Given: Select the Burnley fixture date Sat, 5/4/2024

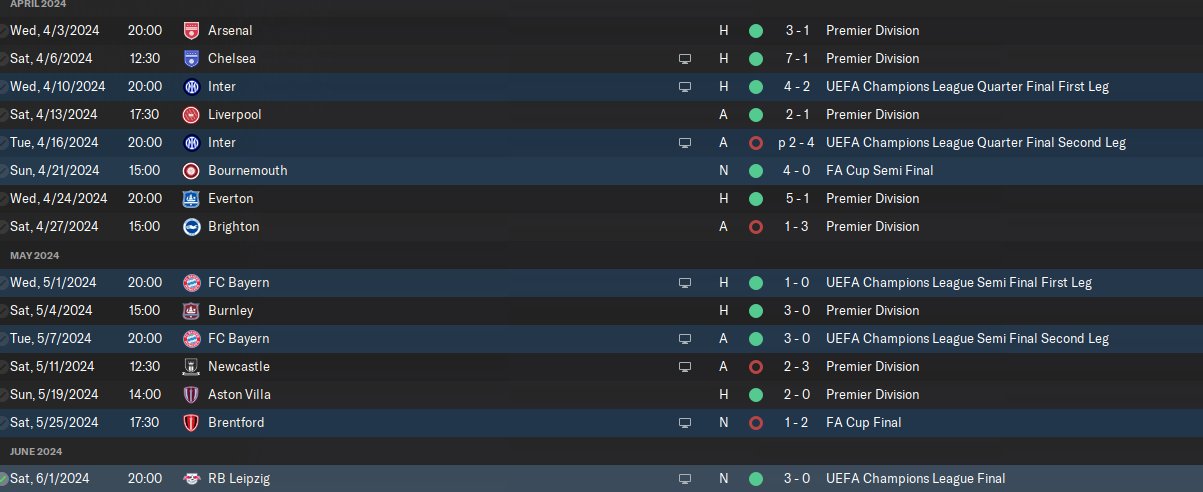Looking at the screenshot, I should (51, 311).
